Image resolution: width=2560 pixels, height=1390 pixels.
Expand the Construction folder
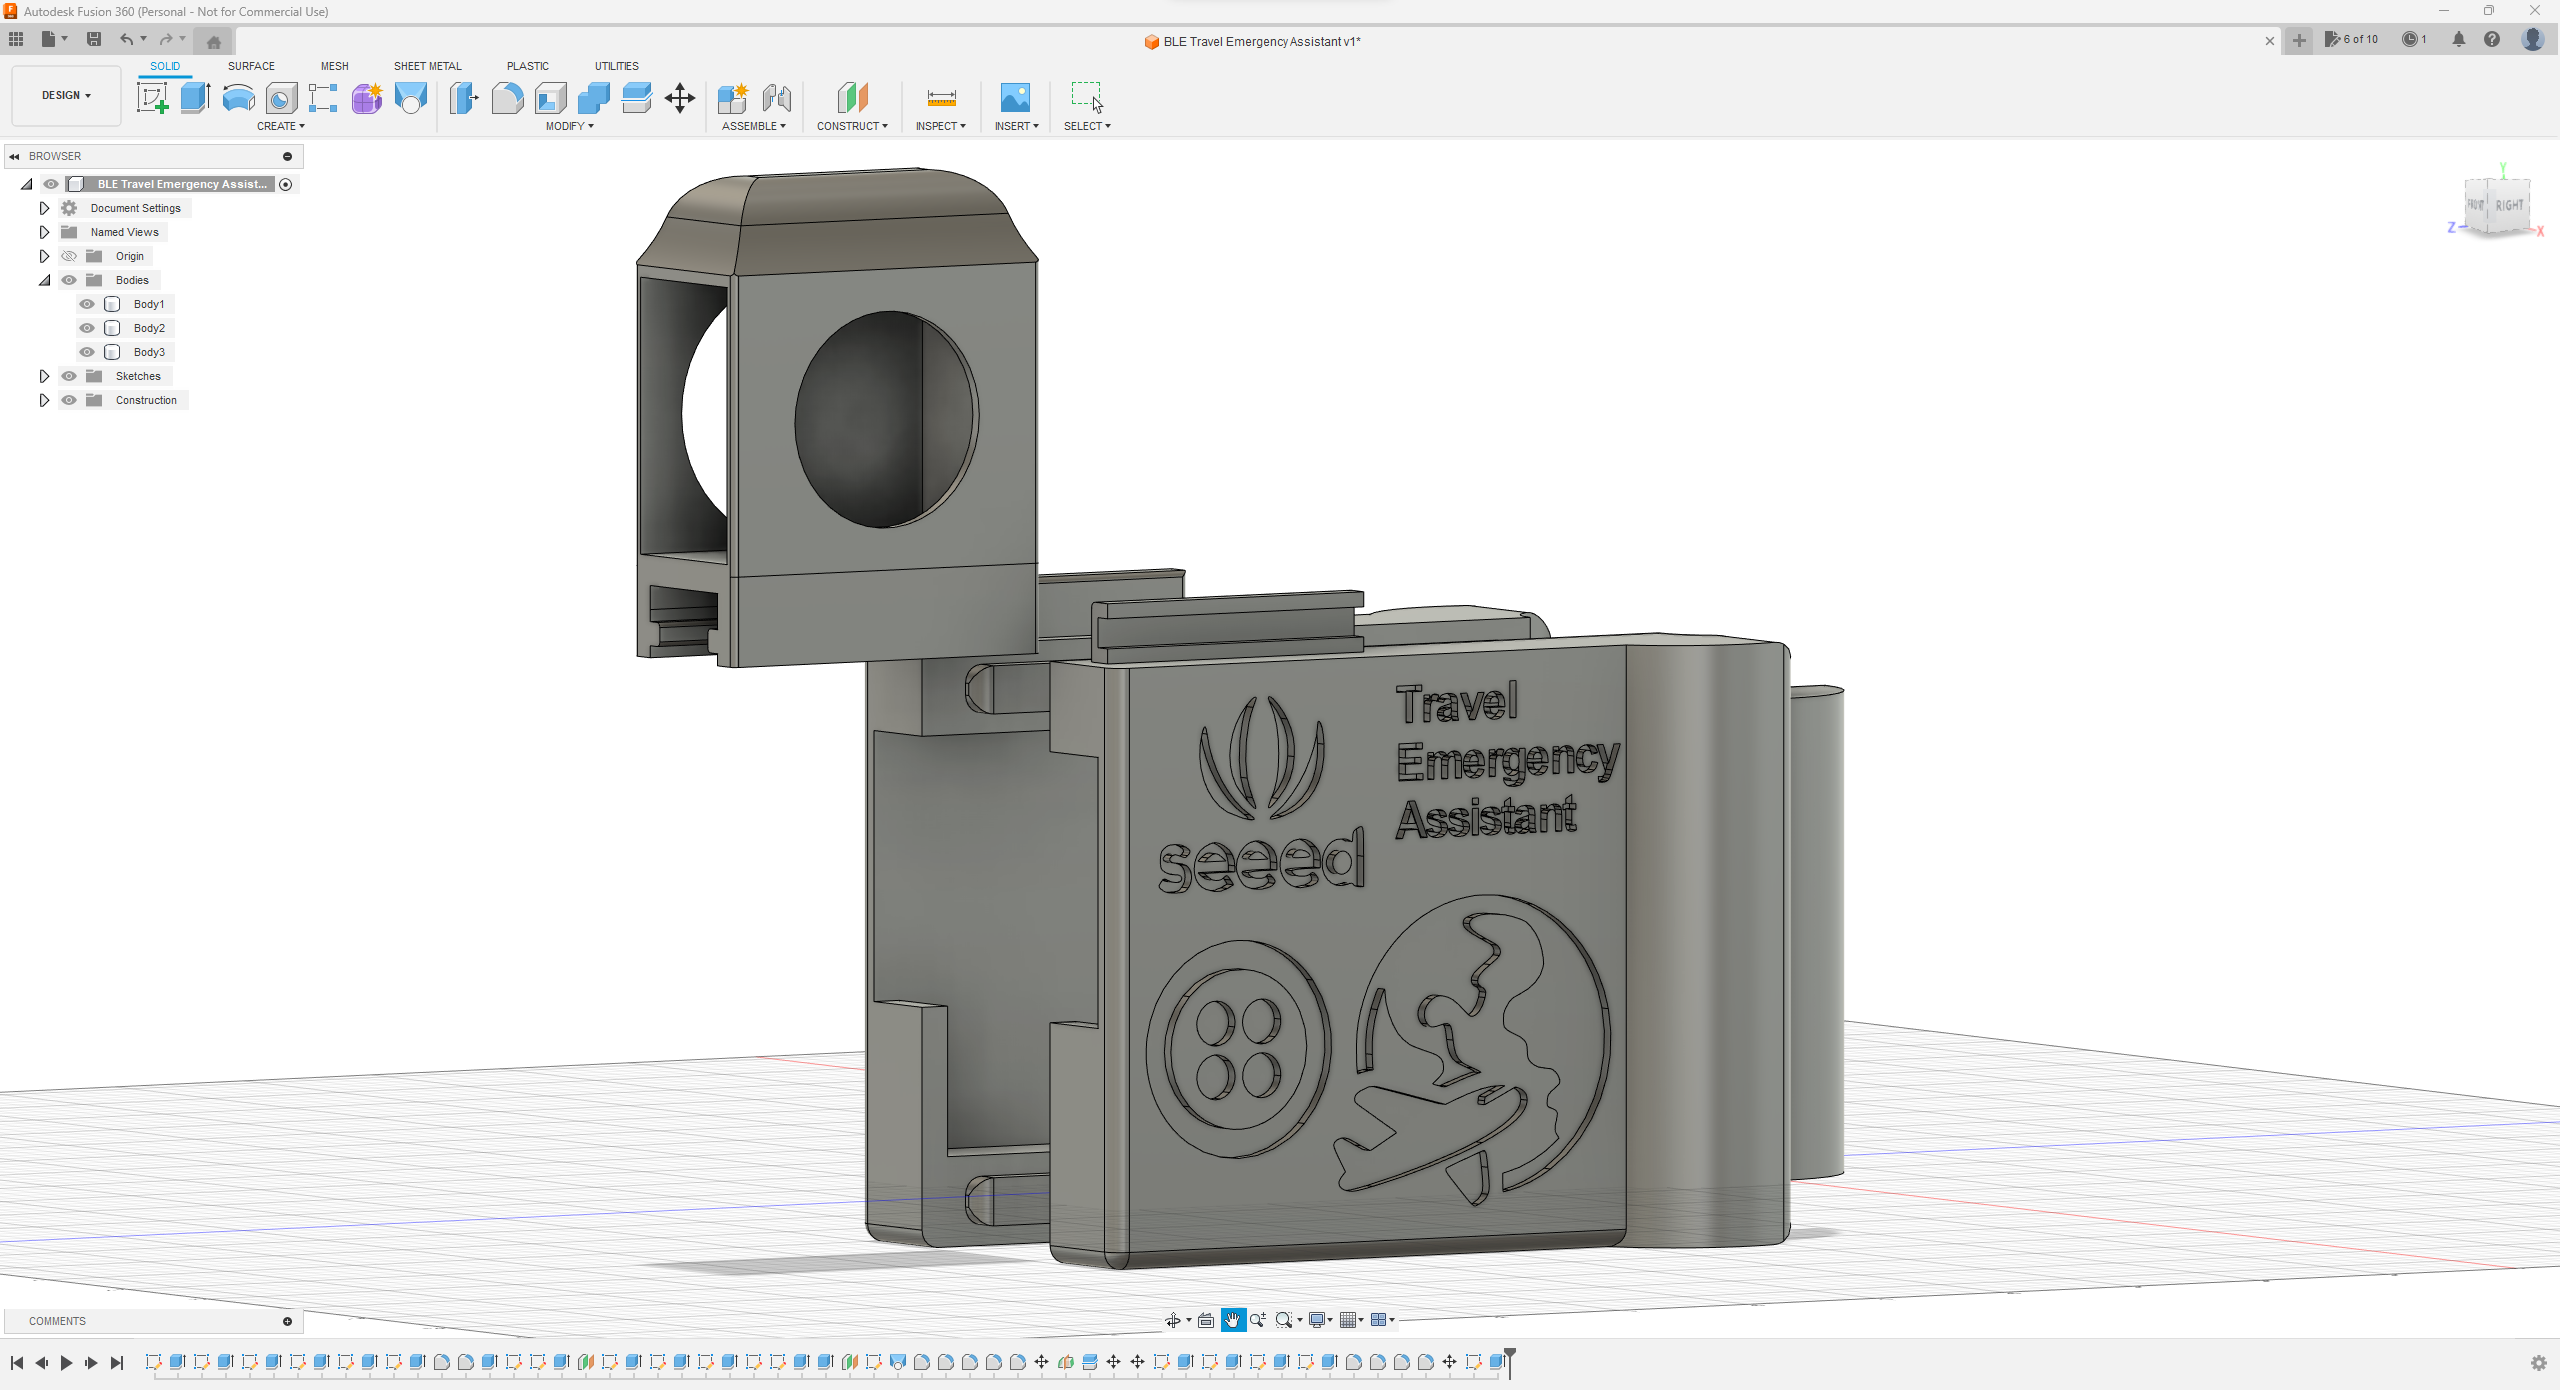[x=44, y=400]
